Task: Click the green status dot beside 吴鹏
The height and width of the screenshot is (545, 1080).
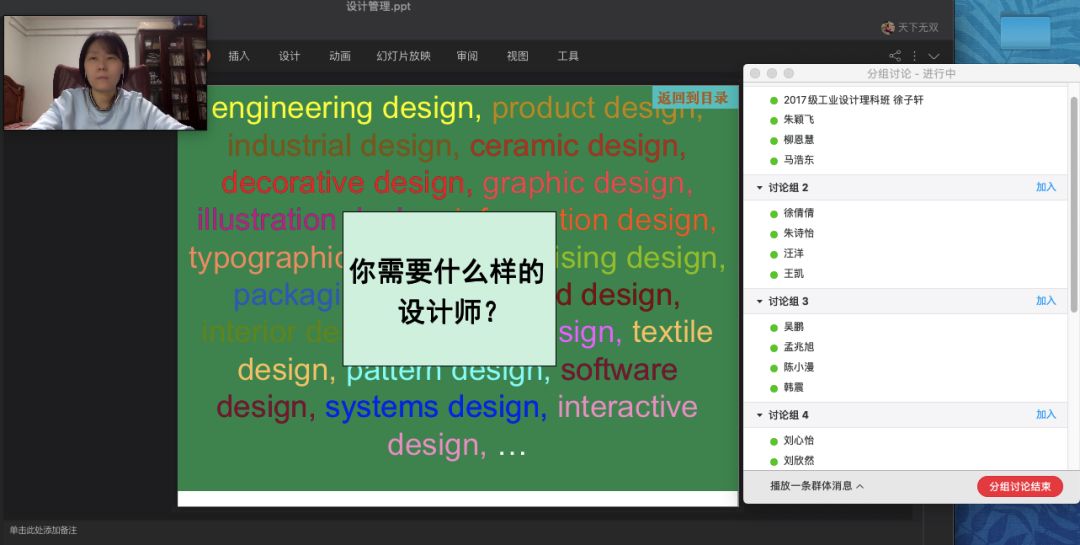Action: (x=774, y=327)
